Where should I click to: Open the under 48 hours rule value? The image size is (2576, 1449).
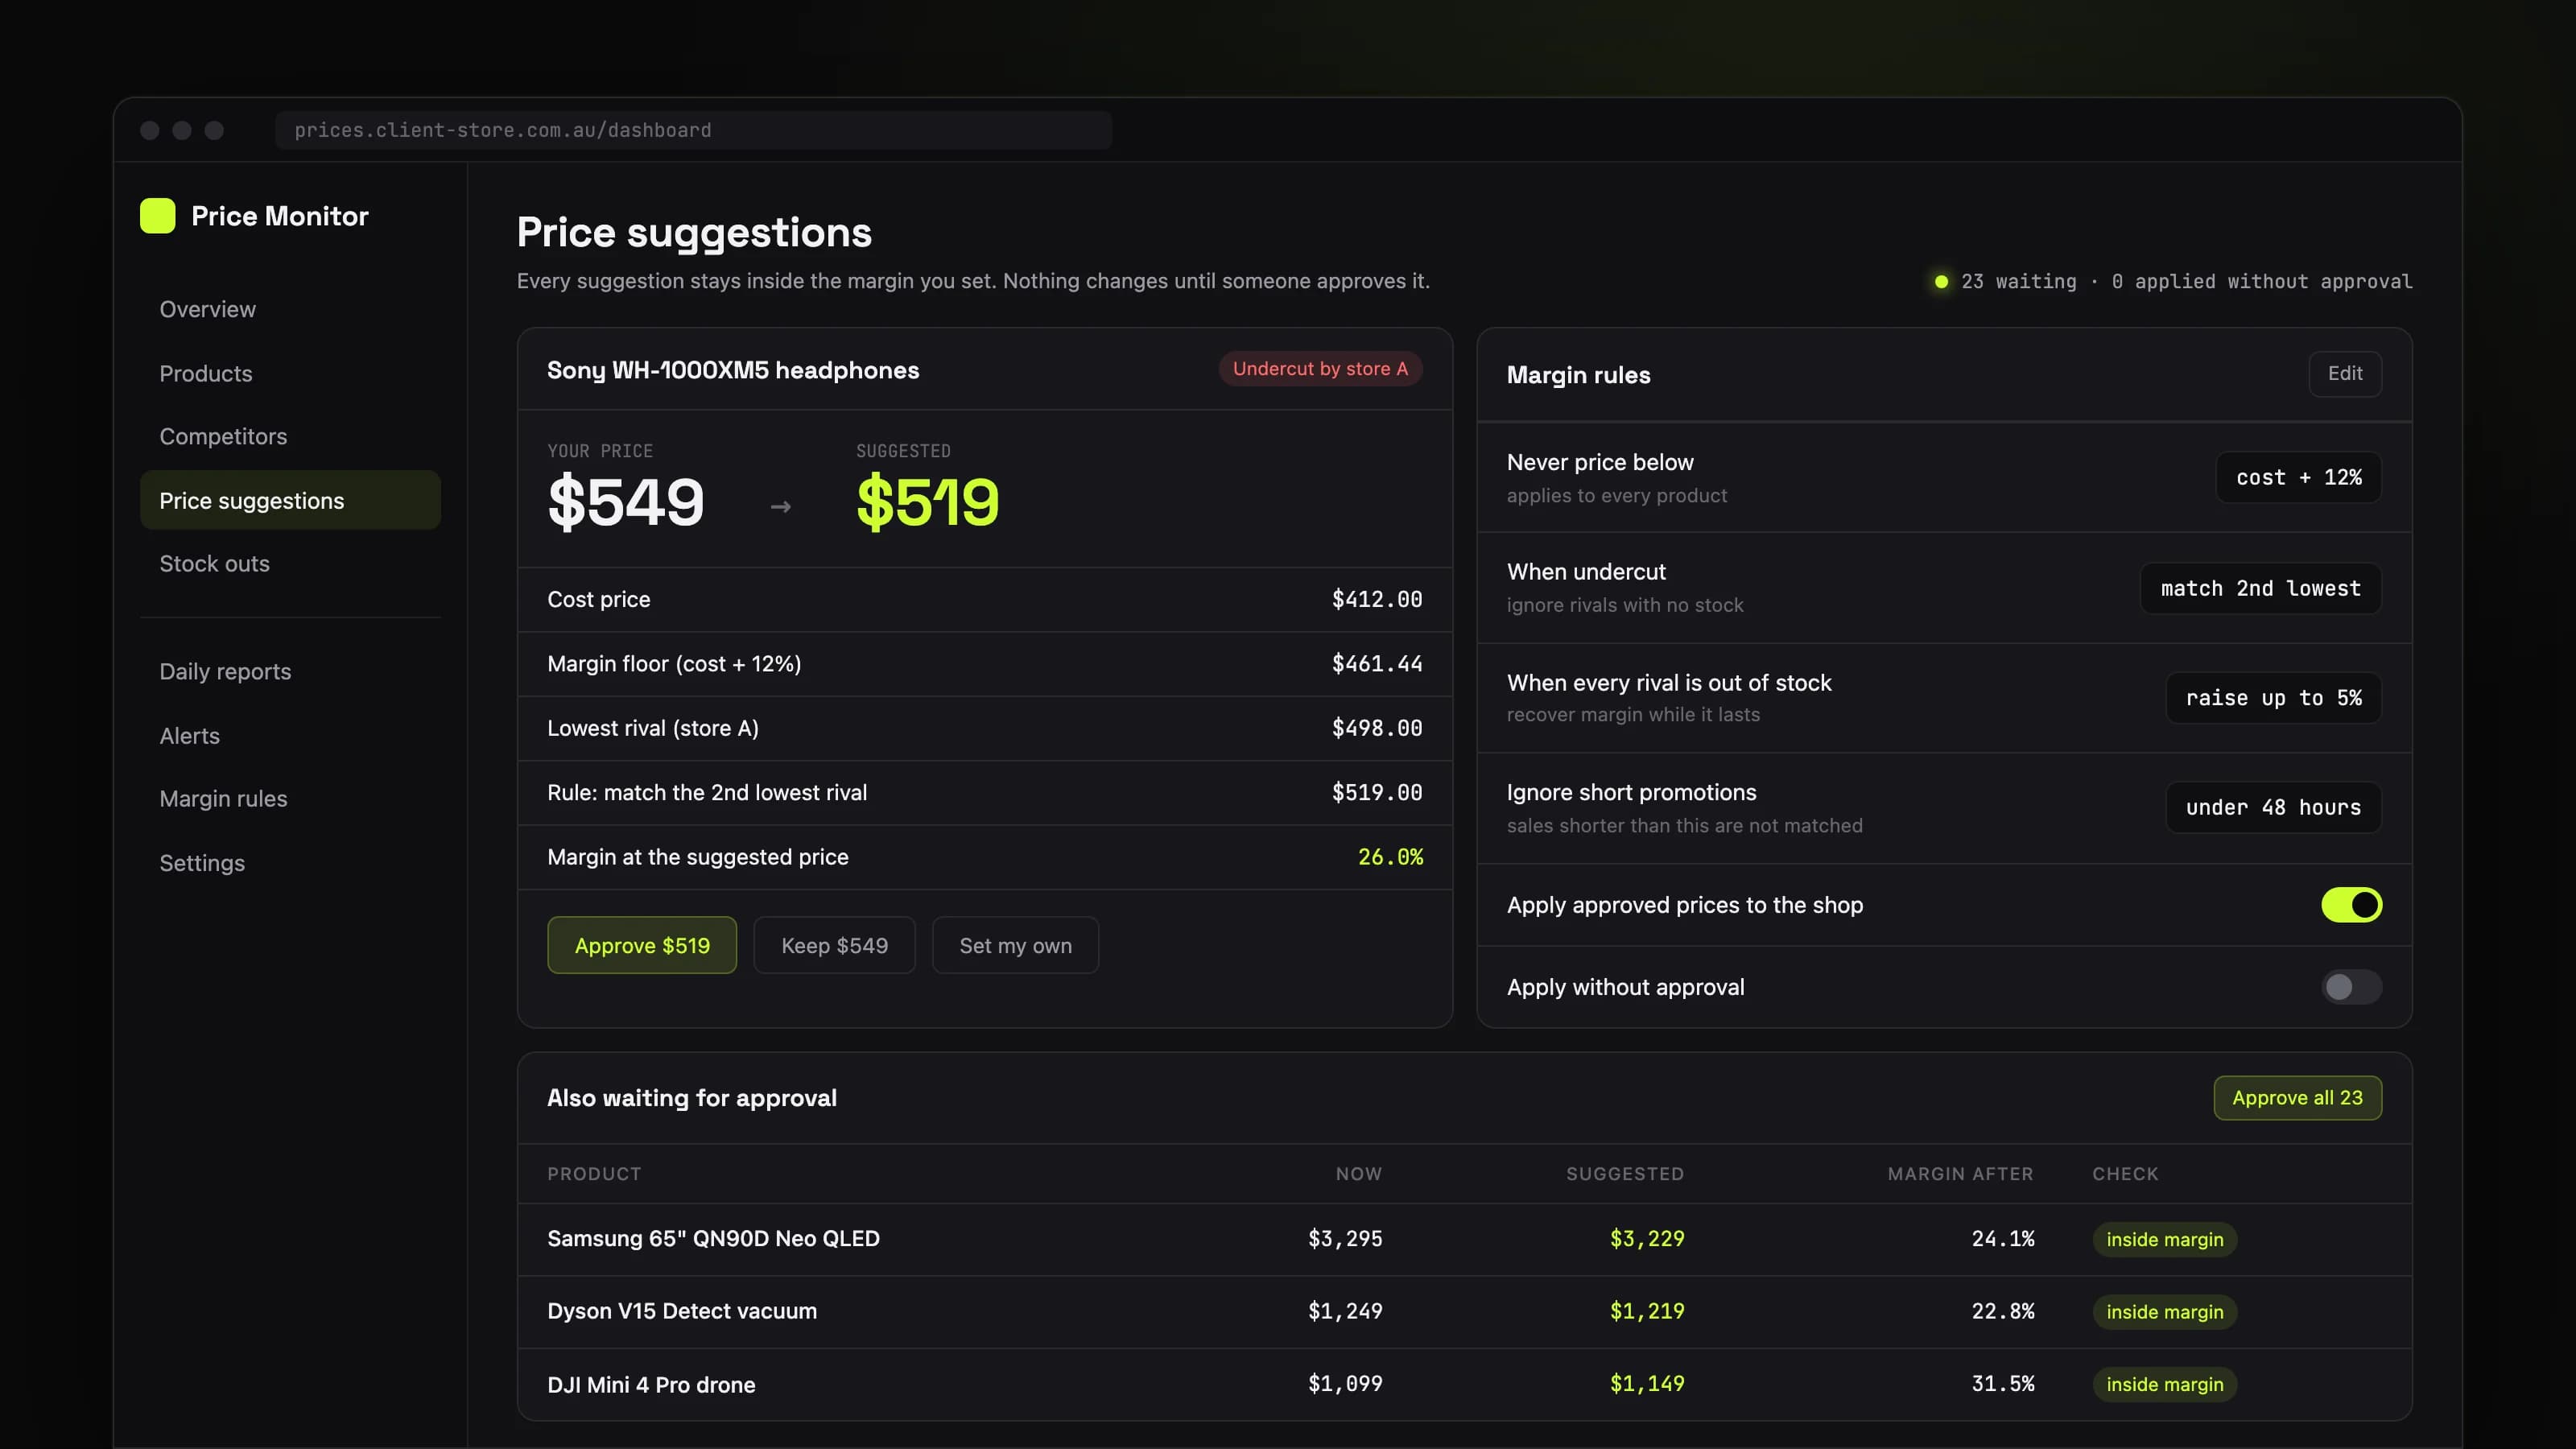point(2273,807)
